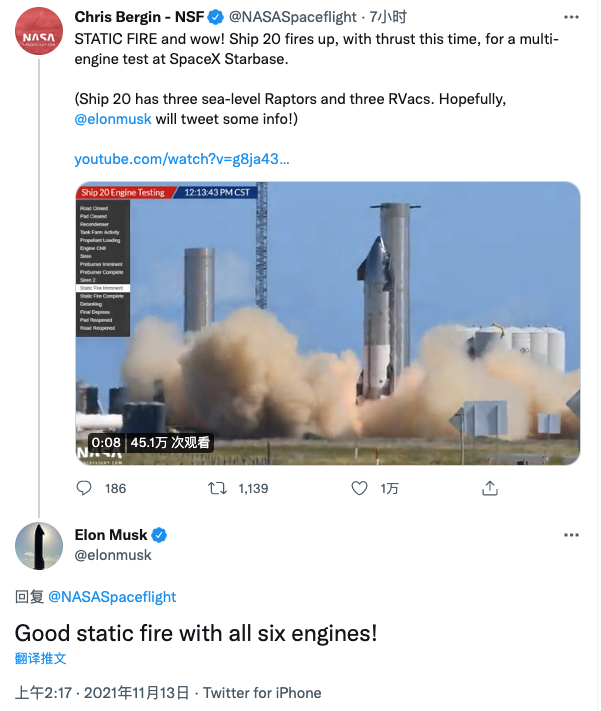Image resolution: width=601 pixels, height=711 pixels.
Task: Click the Chris Bergin - NSF name
Action: pyautogui.click(x=138, y=18)
